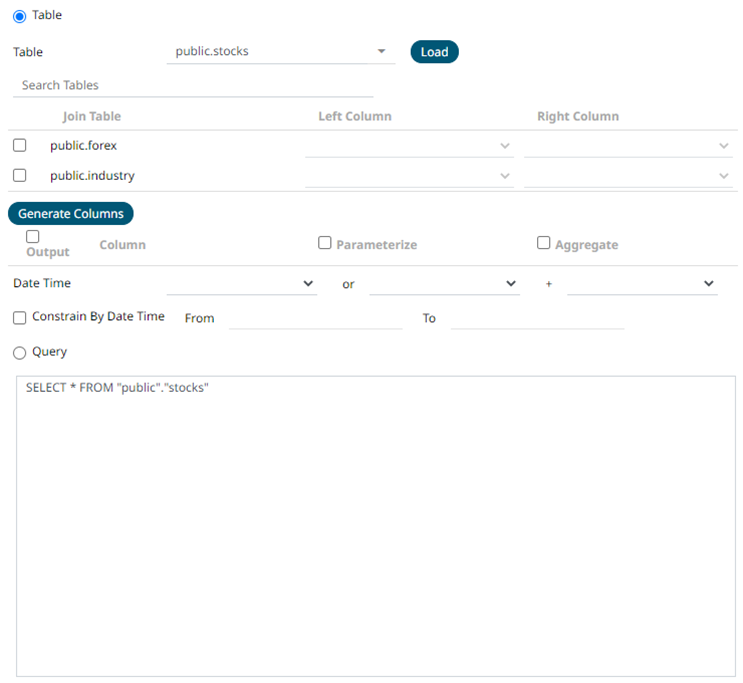The height and width of the screenshot is (683, 743).
Task: Expand Right Column dropdown for public.industry
Action: click(x=628, y=176)
